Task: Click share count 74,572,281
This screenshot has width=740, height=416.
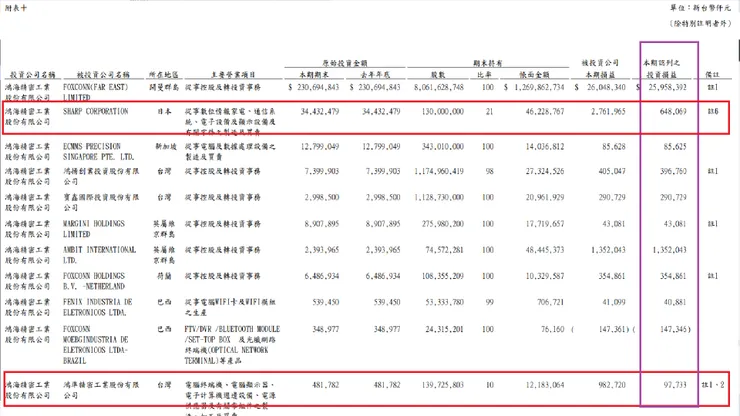Action: click(x=445, y=250)
